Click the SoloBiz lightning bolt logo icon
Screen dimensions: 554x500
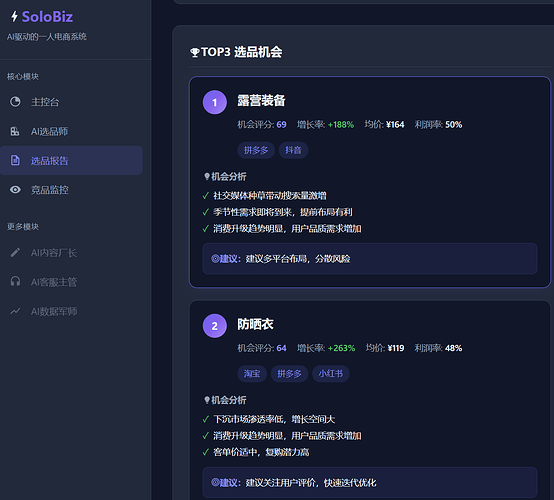click(x=14, y=16)
